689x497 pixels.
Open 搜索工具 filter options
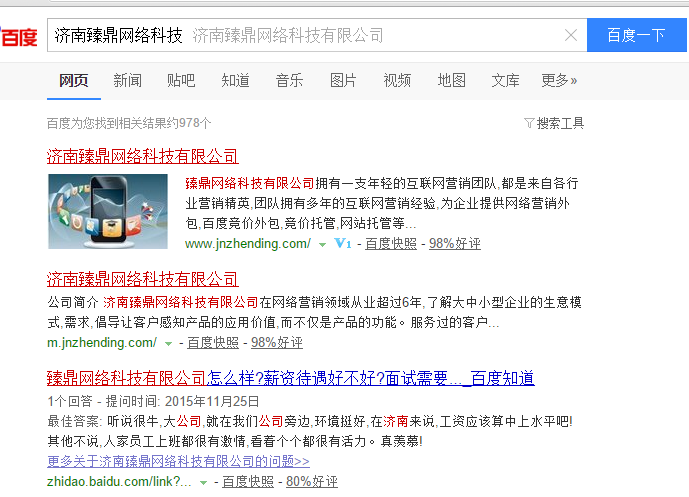tap(554, 123)
